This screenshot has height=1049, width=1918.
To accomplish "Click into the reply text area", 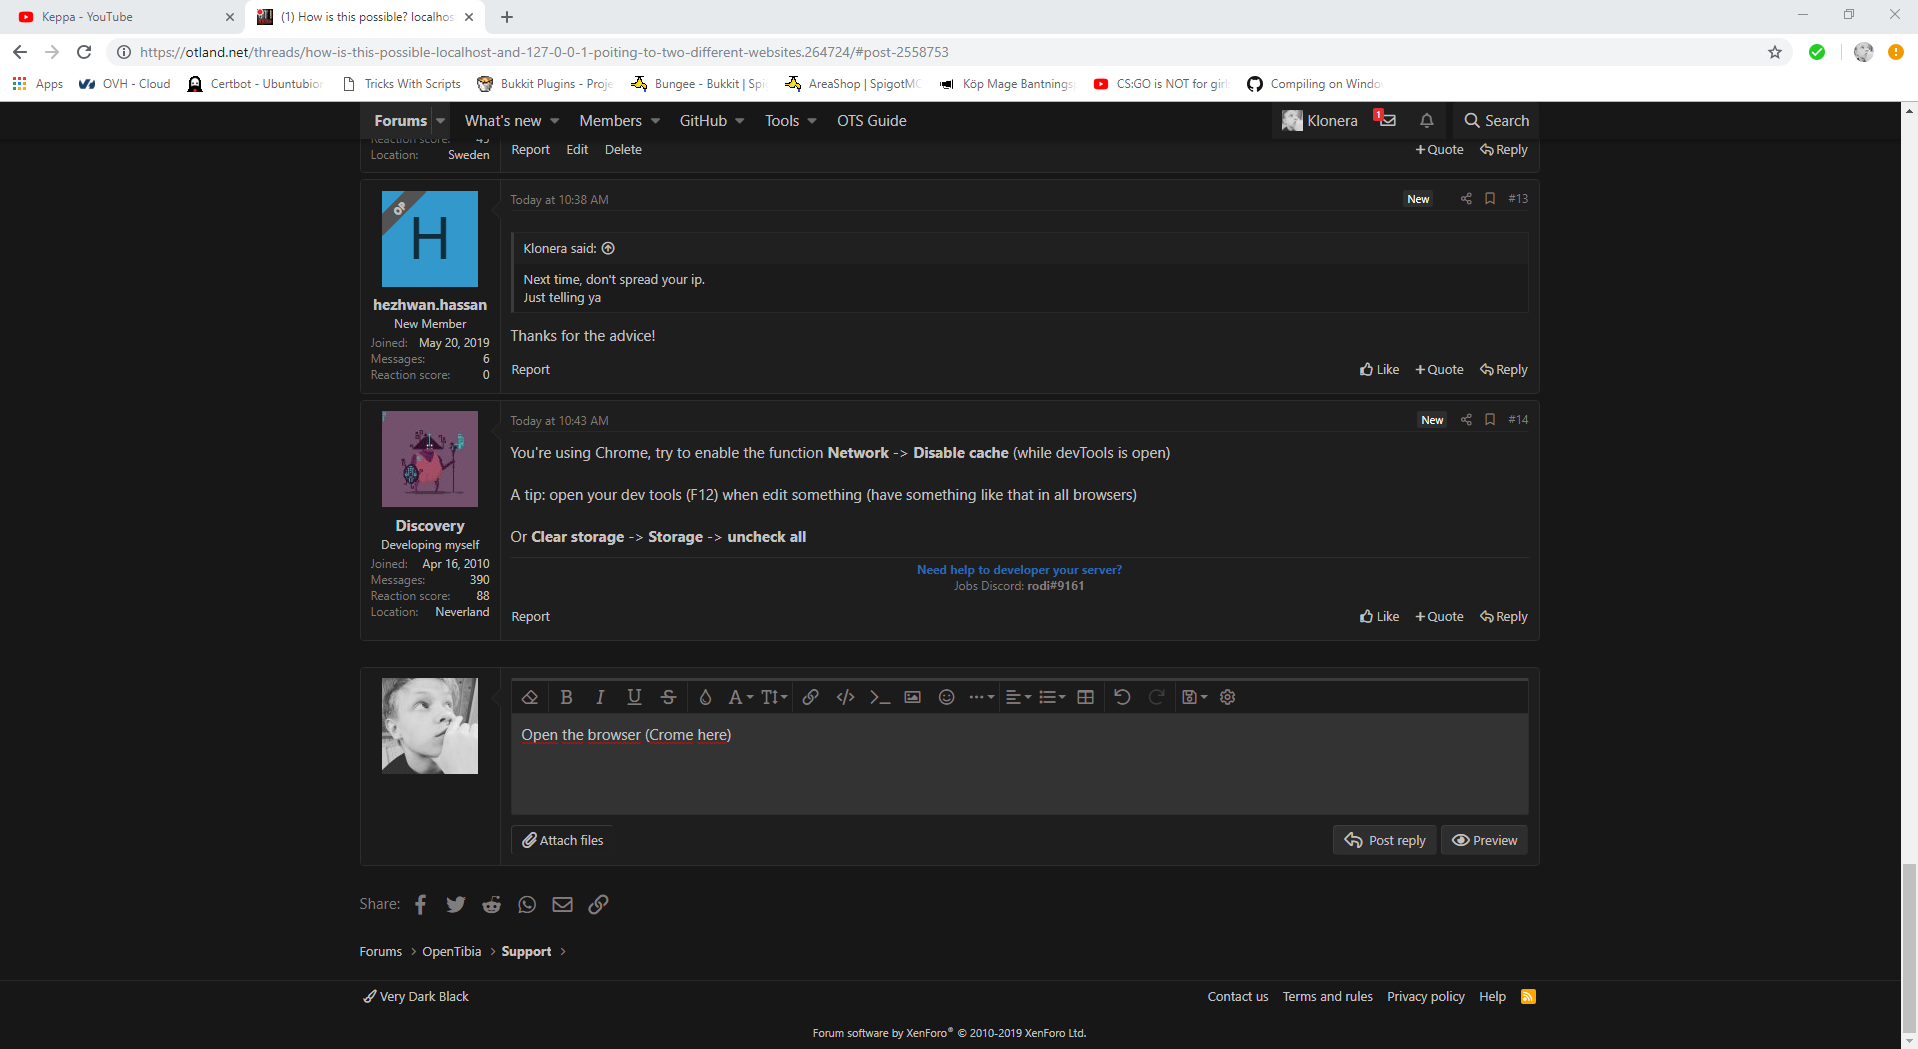I will pyautogui.click(x=1019, y=763).
